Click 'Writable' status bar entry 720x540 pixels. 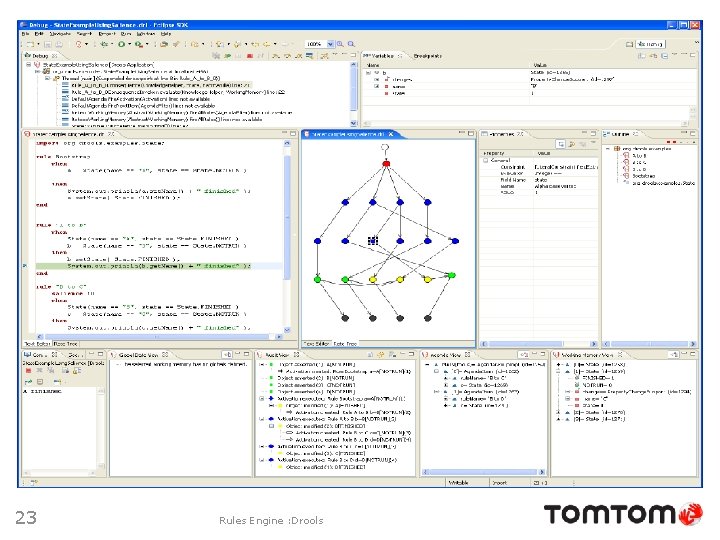458,483
